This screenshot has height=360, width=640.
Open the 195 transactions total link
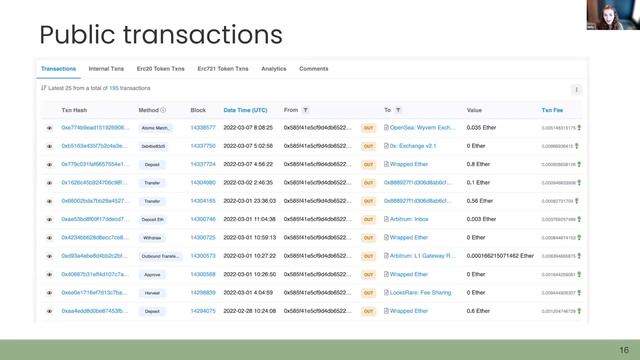click(114, 88)
